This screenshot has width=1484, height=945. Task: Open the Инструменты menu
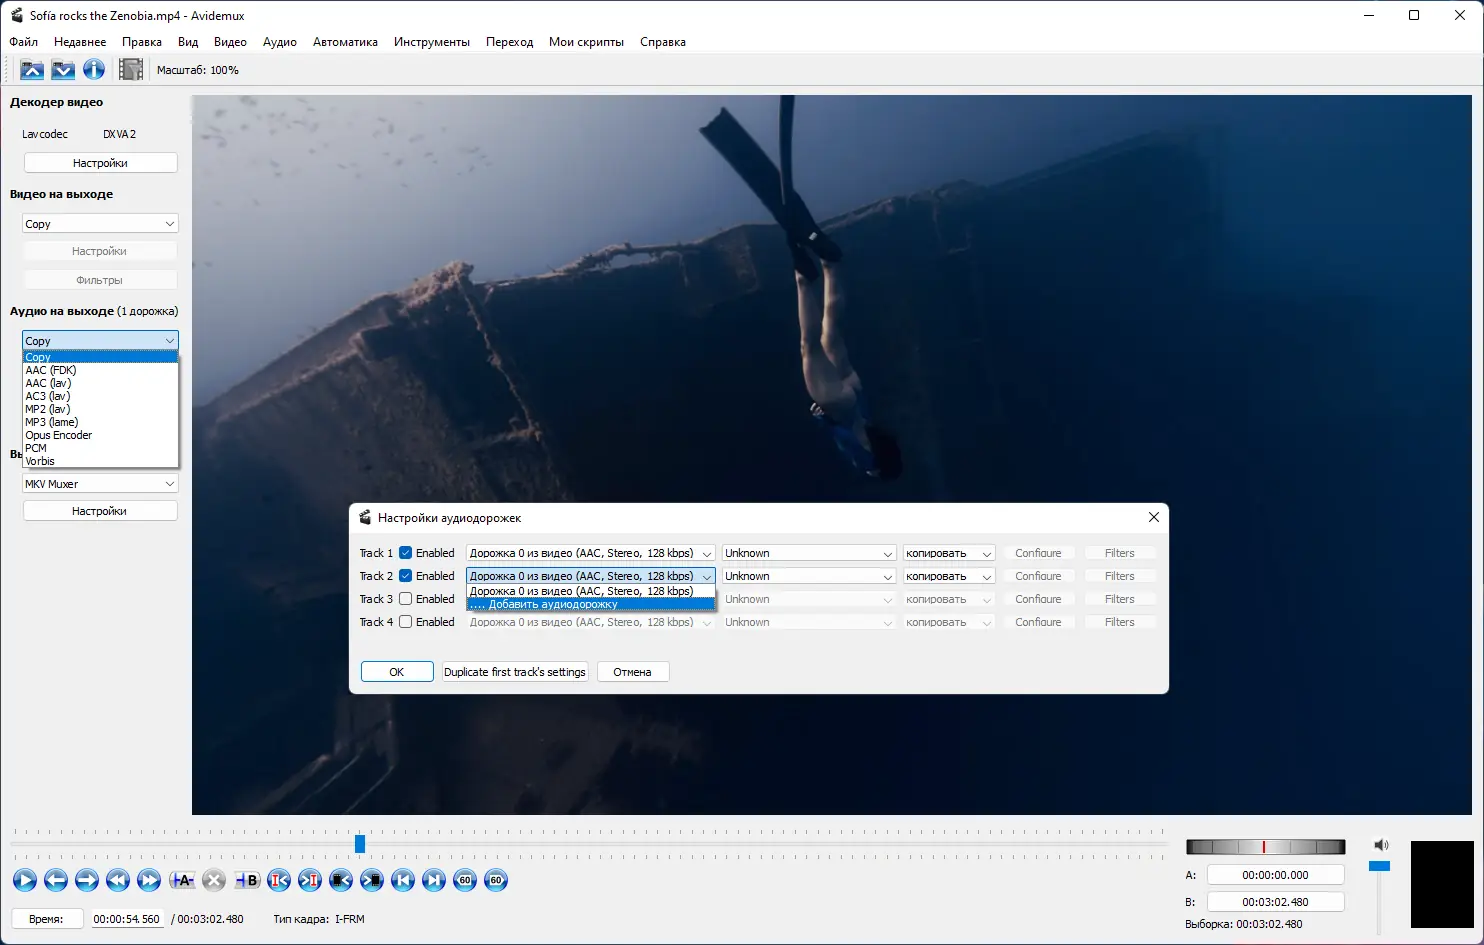coord(431,42)
